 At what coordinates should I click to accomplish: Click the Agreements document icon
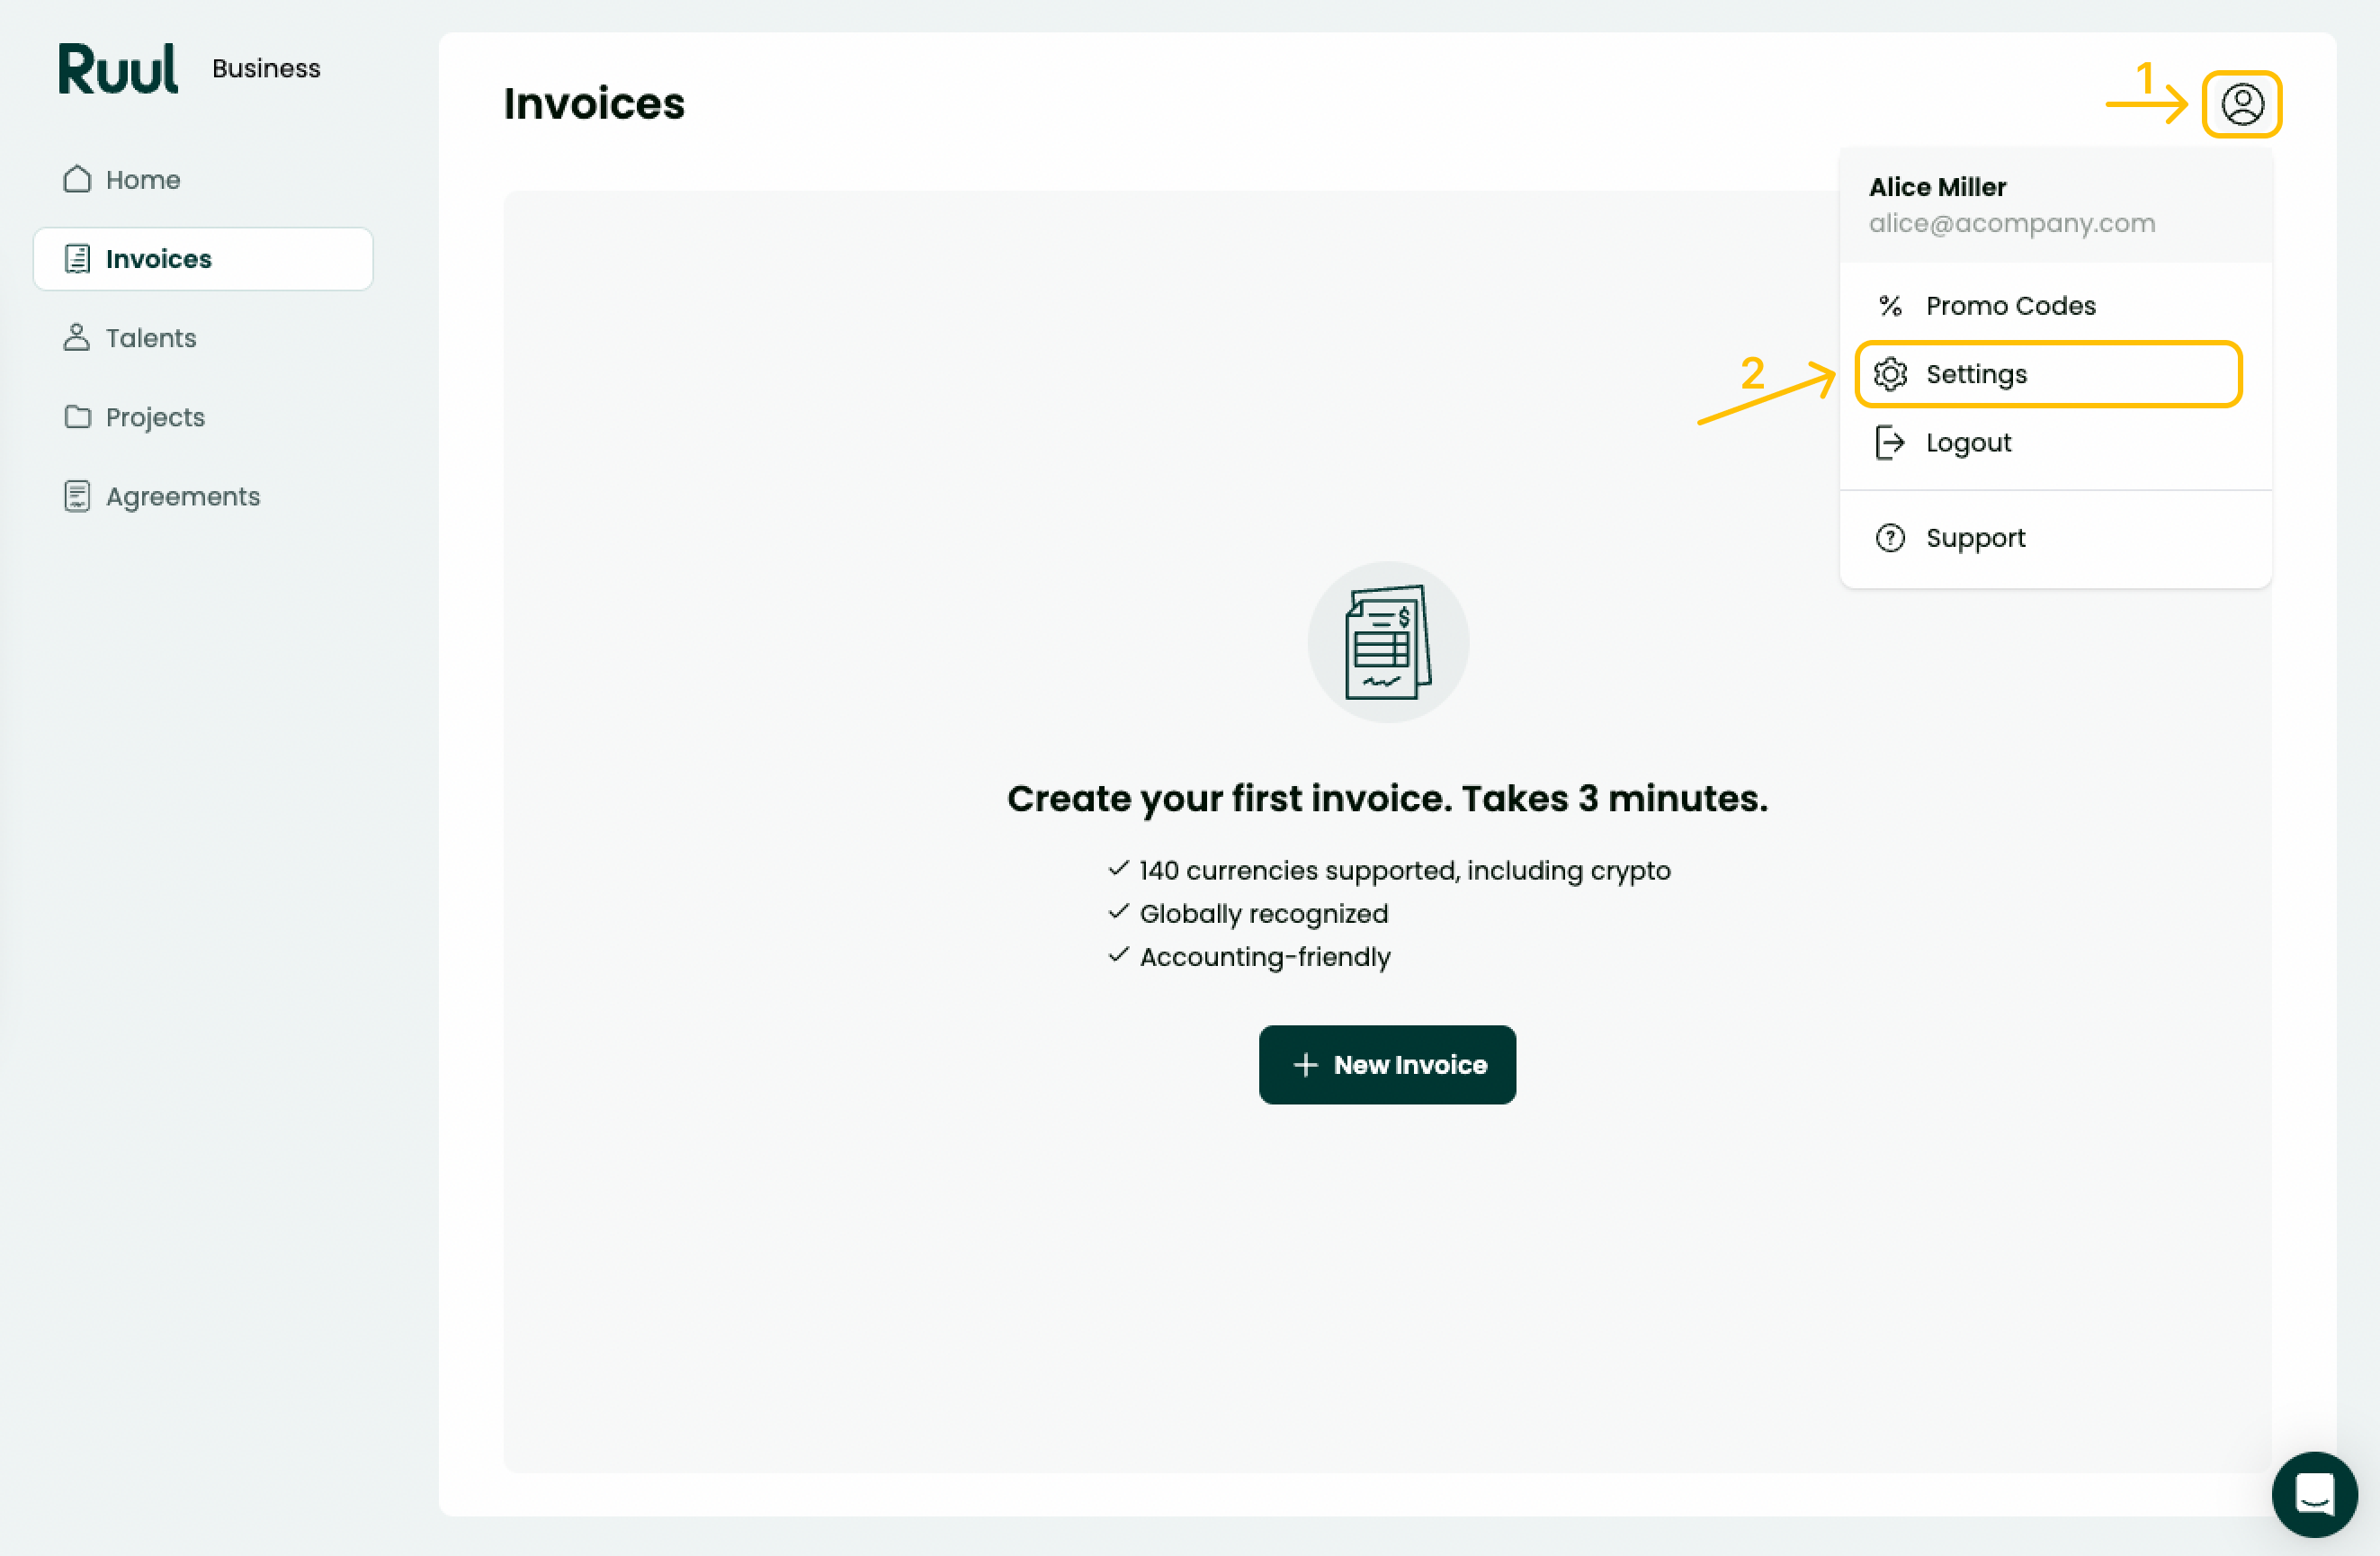pos(77,496)
